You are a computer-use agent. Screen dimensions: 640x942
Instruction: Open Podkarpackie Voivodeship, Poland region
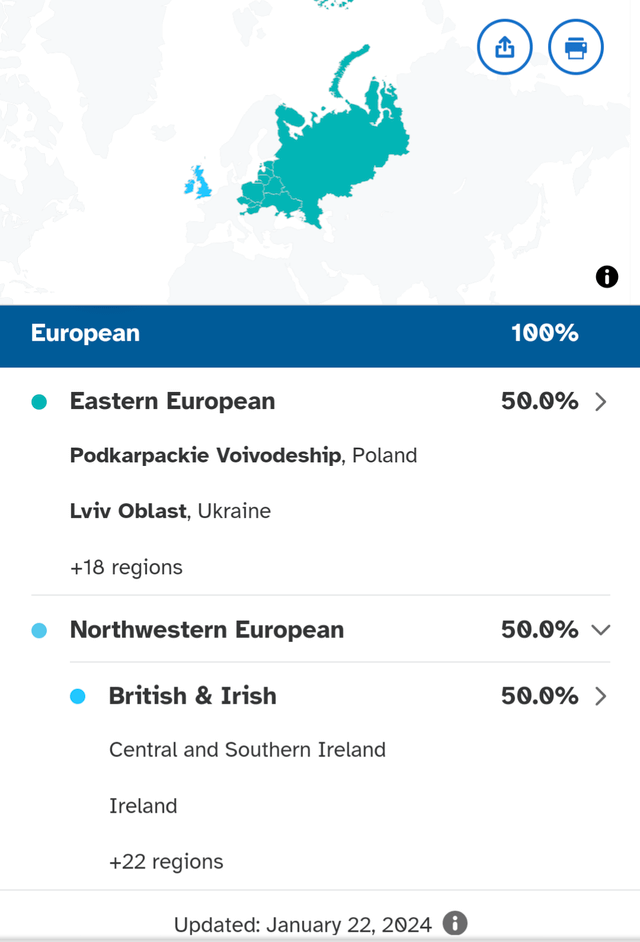pos(243,456)
